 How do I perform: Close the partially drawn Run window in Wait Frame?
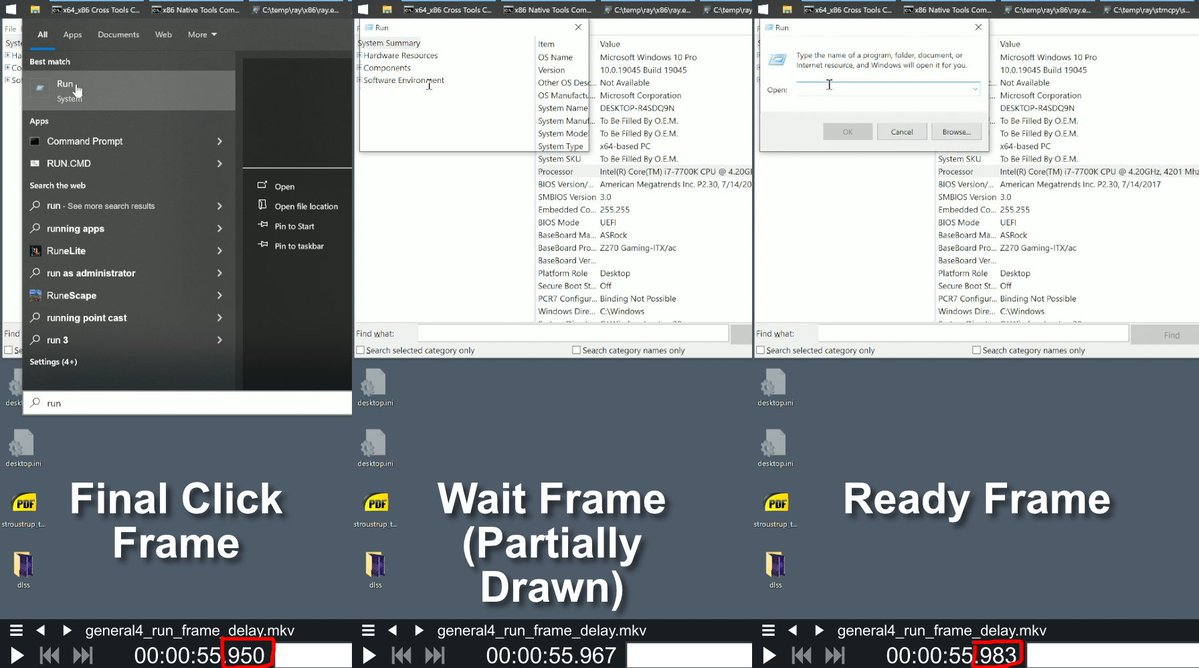578,27
